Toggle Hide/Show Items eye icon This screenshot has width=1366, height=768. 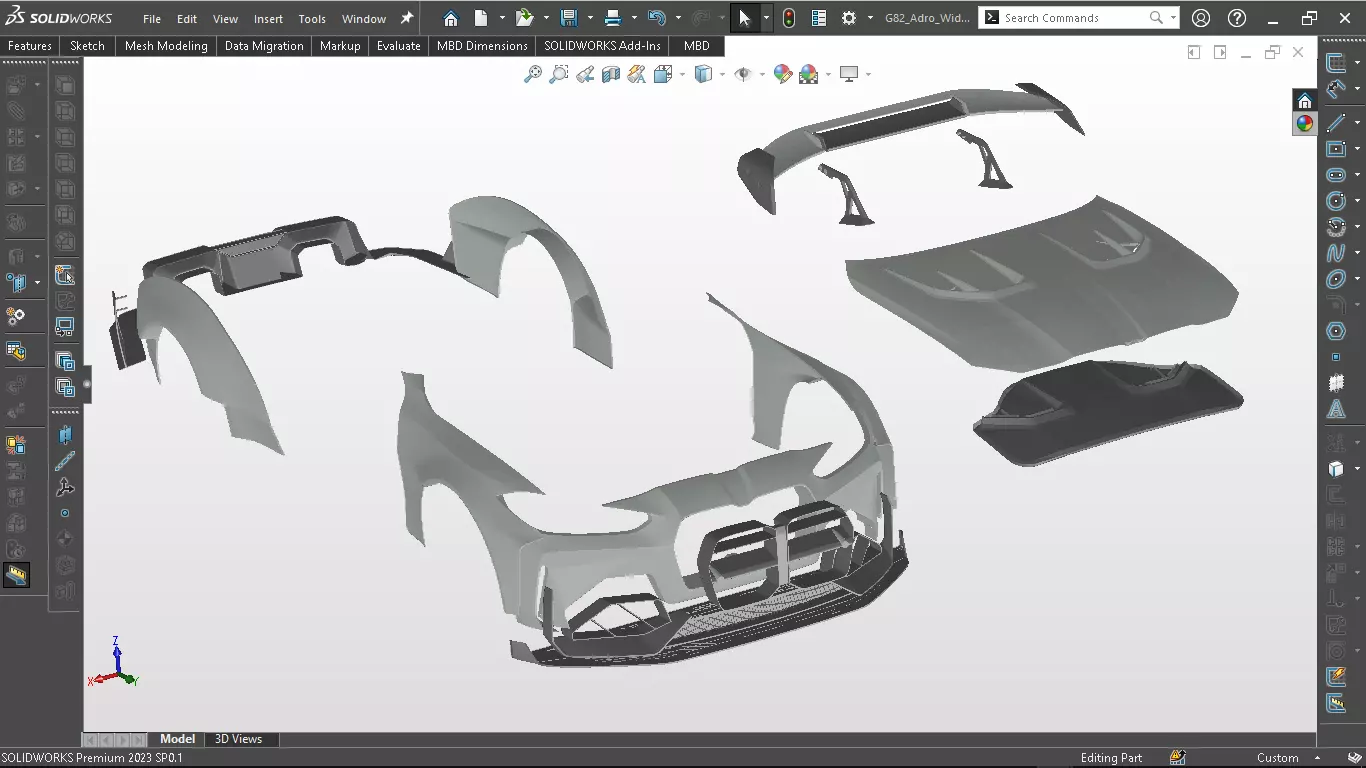tap(743, 74)
